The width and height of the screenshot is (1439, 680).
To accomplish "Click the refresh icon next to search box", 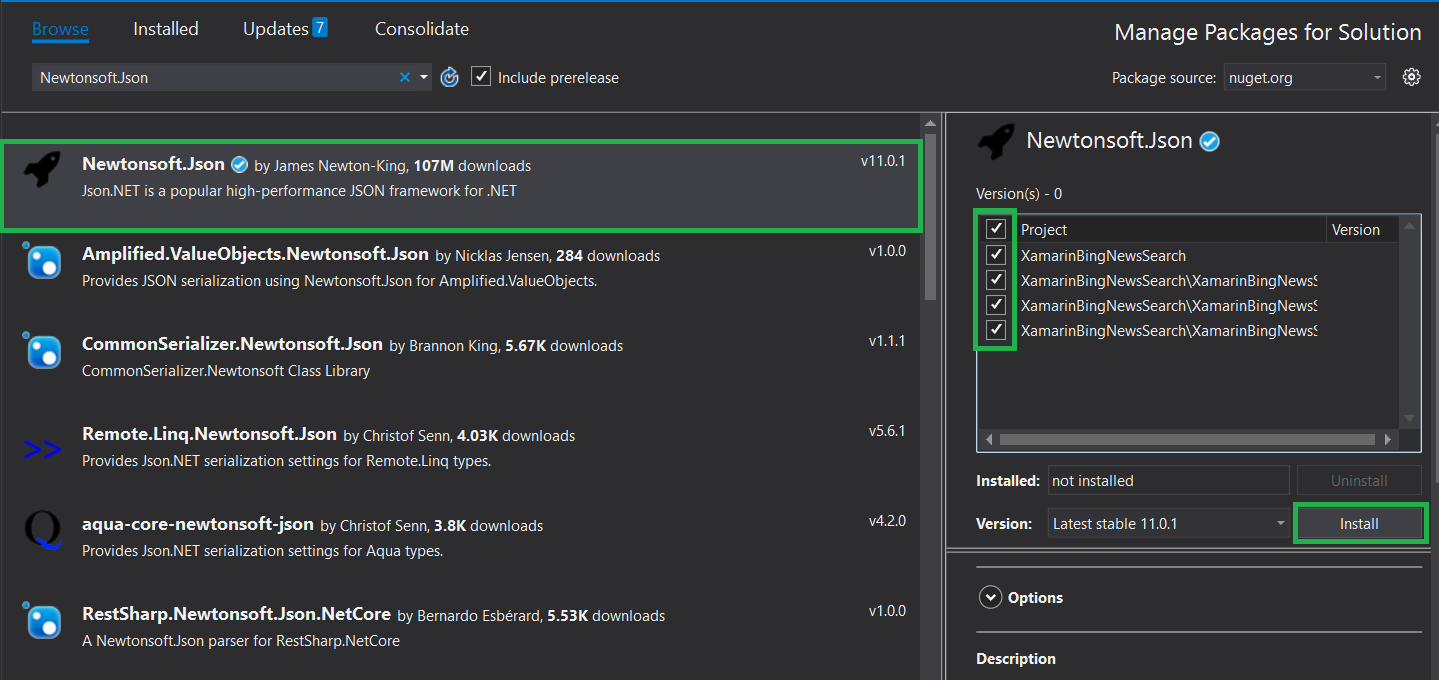I will pyautogui.click(x=450, y=77).
